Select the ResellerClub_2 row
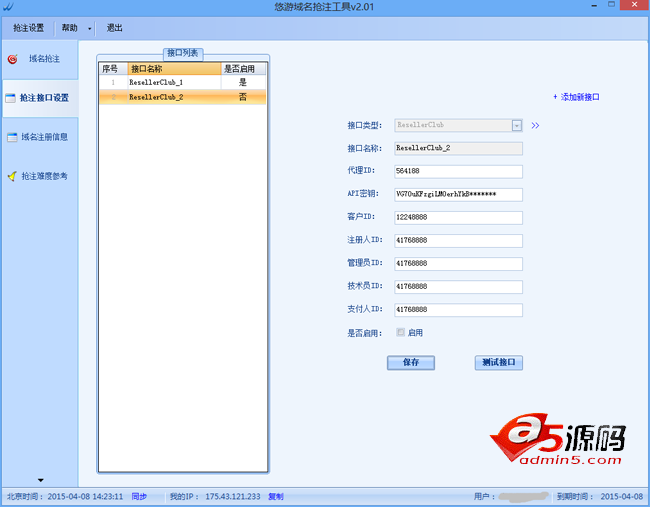The image size is (650, 507). [x=182, y=97]
